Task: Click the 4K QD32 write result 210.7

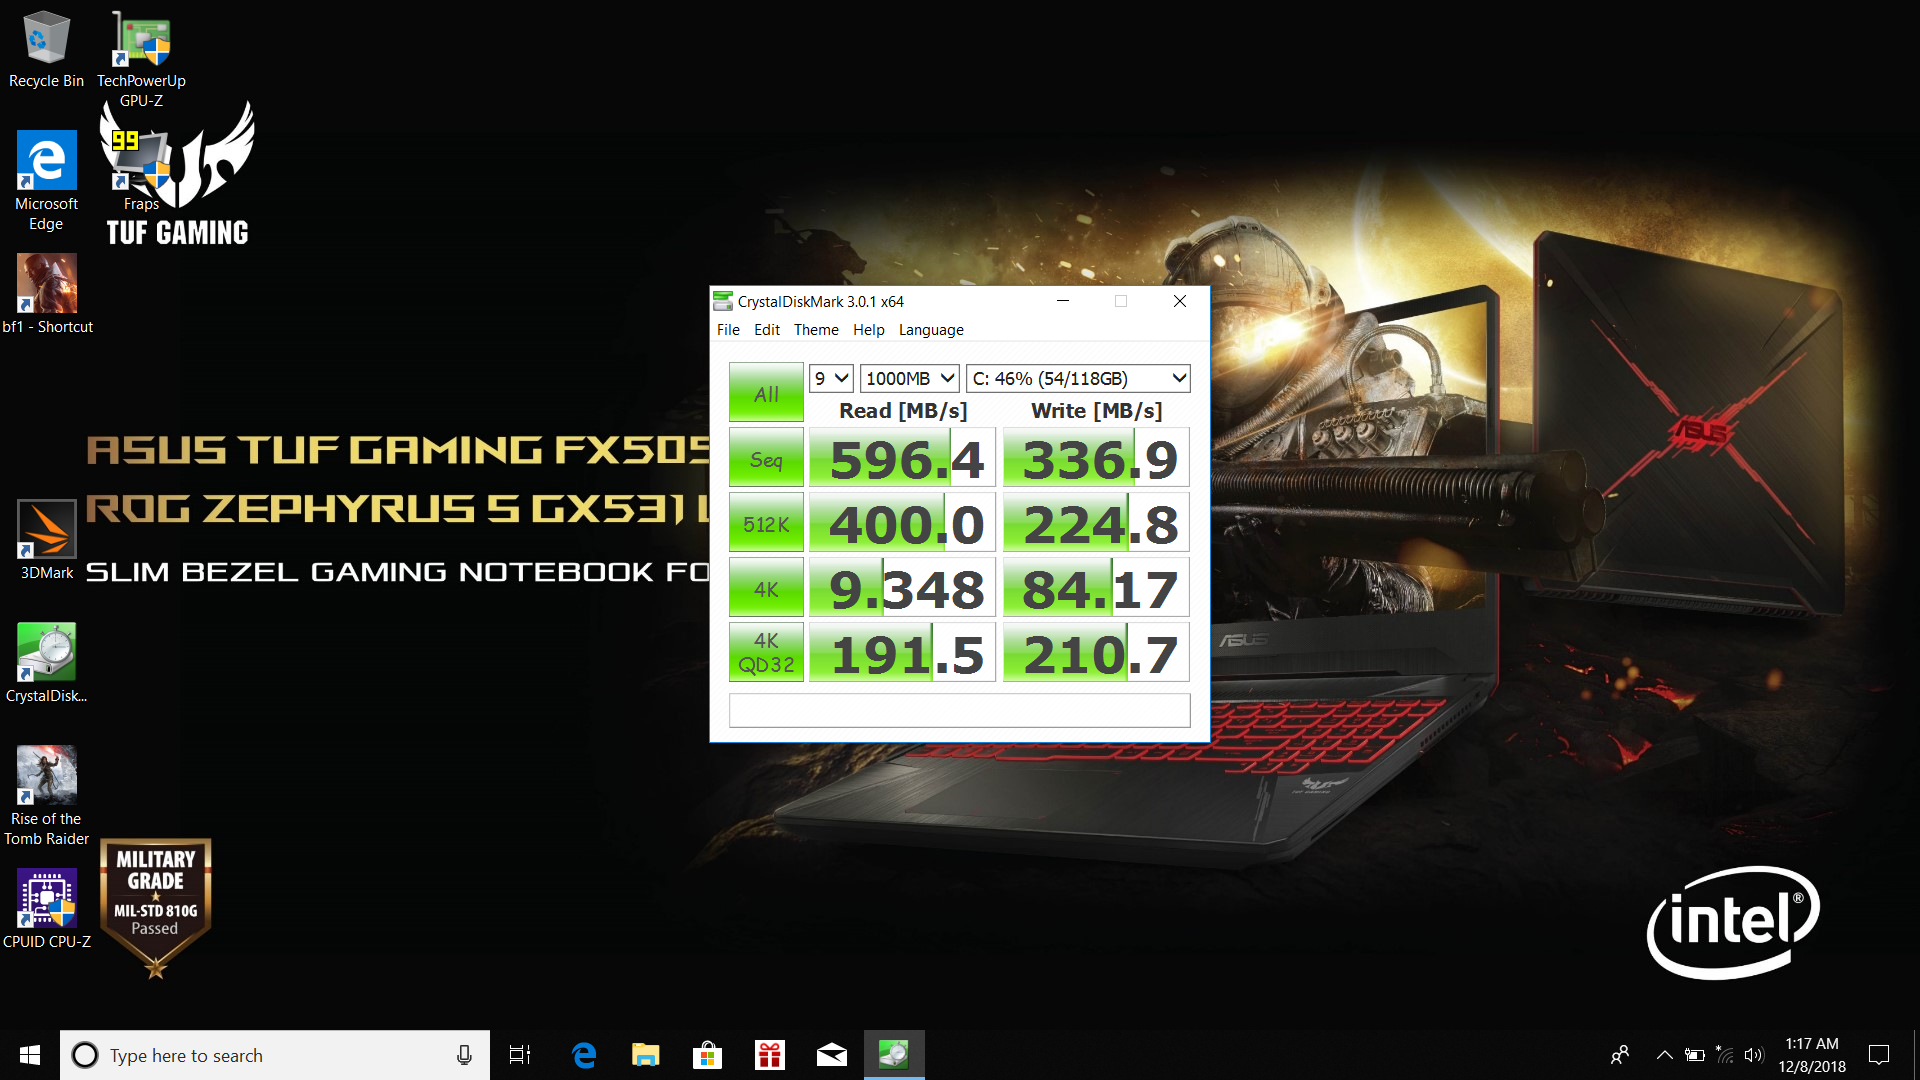Action: click(x=1096, y=653)
